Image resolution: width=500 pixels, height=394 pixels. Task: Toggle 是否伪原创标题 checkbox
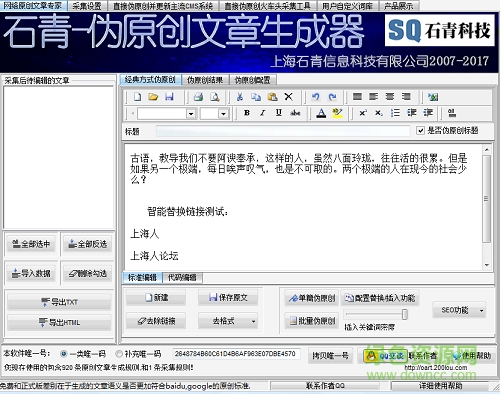tap(421, 130)
